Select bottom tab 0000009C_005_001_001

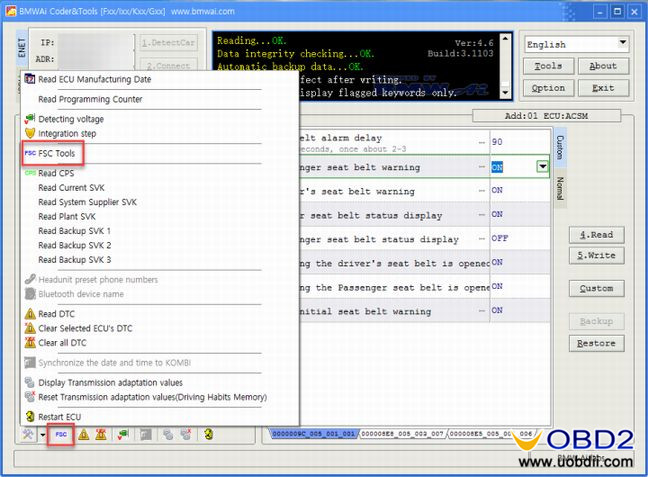click(x=314, y=434)
